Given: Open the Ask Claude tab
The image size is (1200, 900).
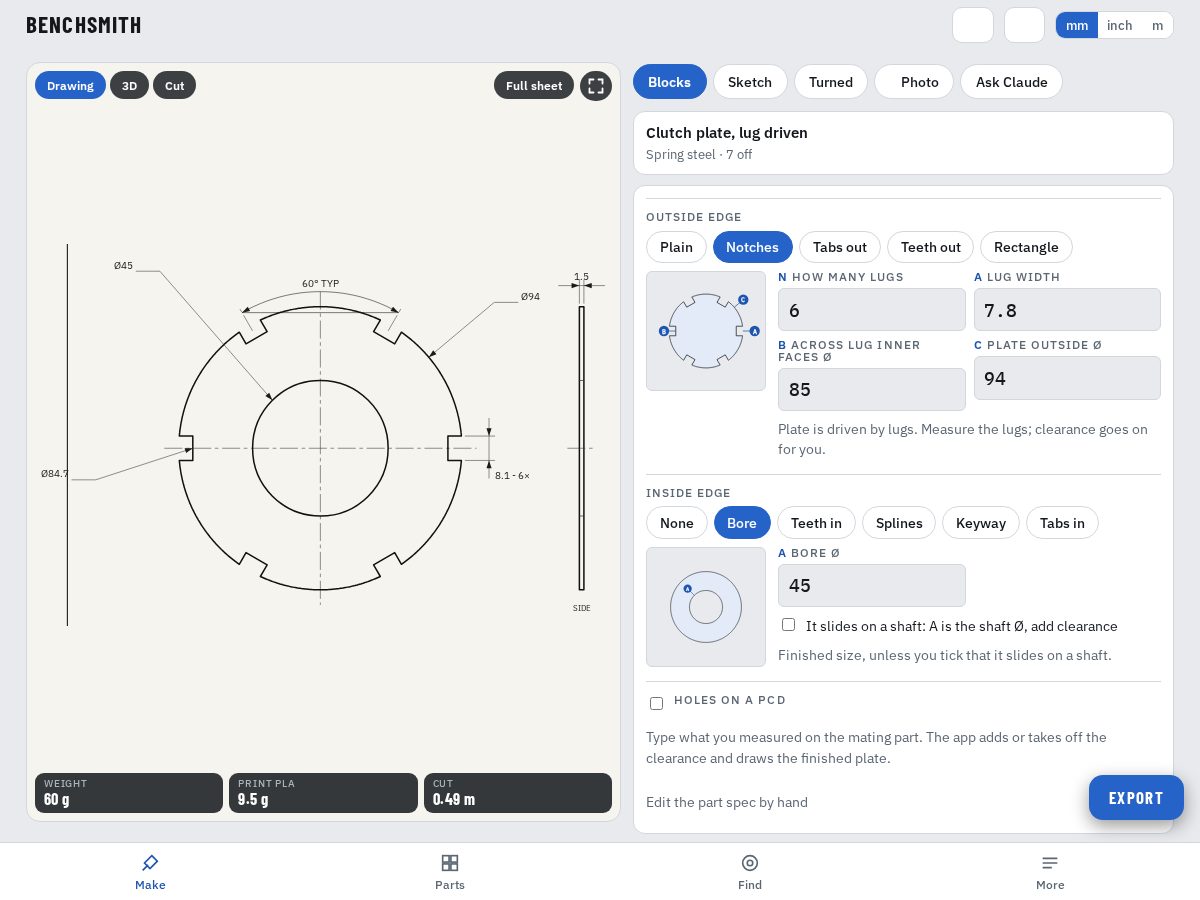Looking at the screenshot, I should (x=1011, y=82).
